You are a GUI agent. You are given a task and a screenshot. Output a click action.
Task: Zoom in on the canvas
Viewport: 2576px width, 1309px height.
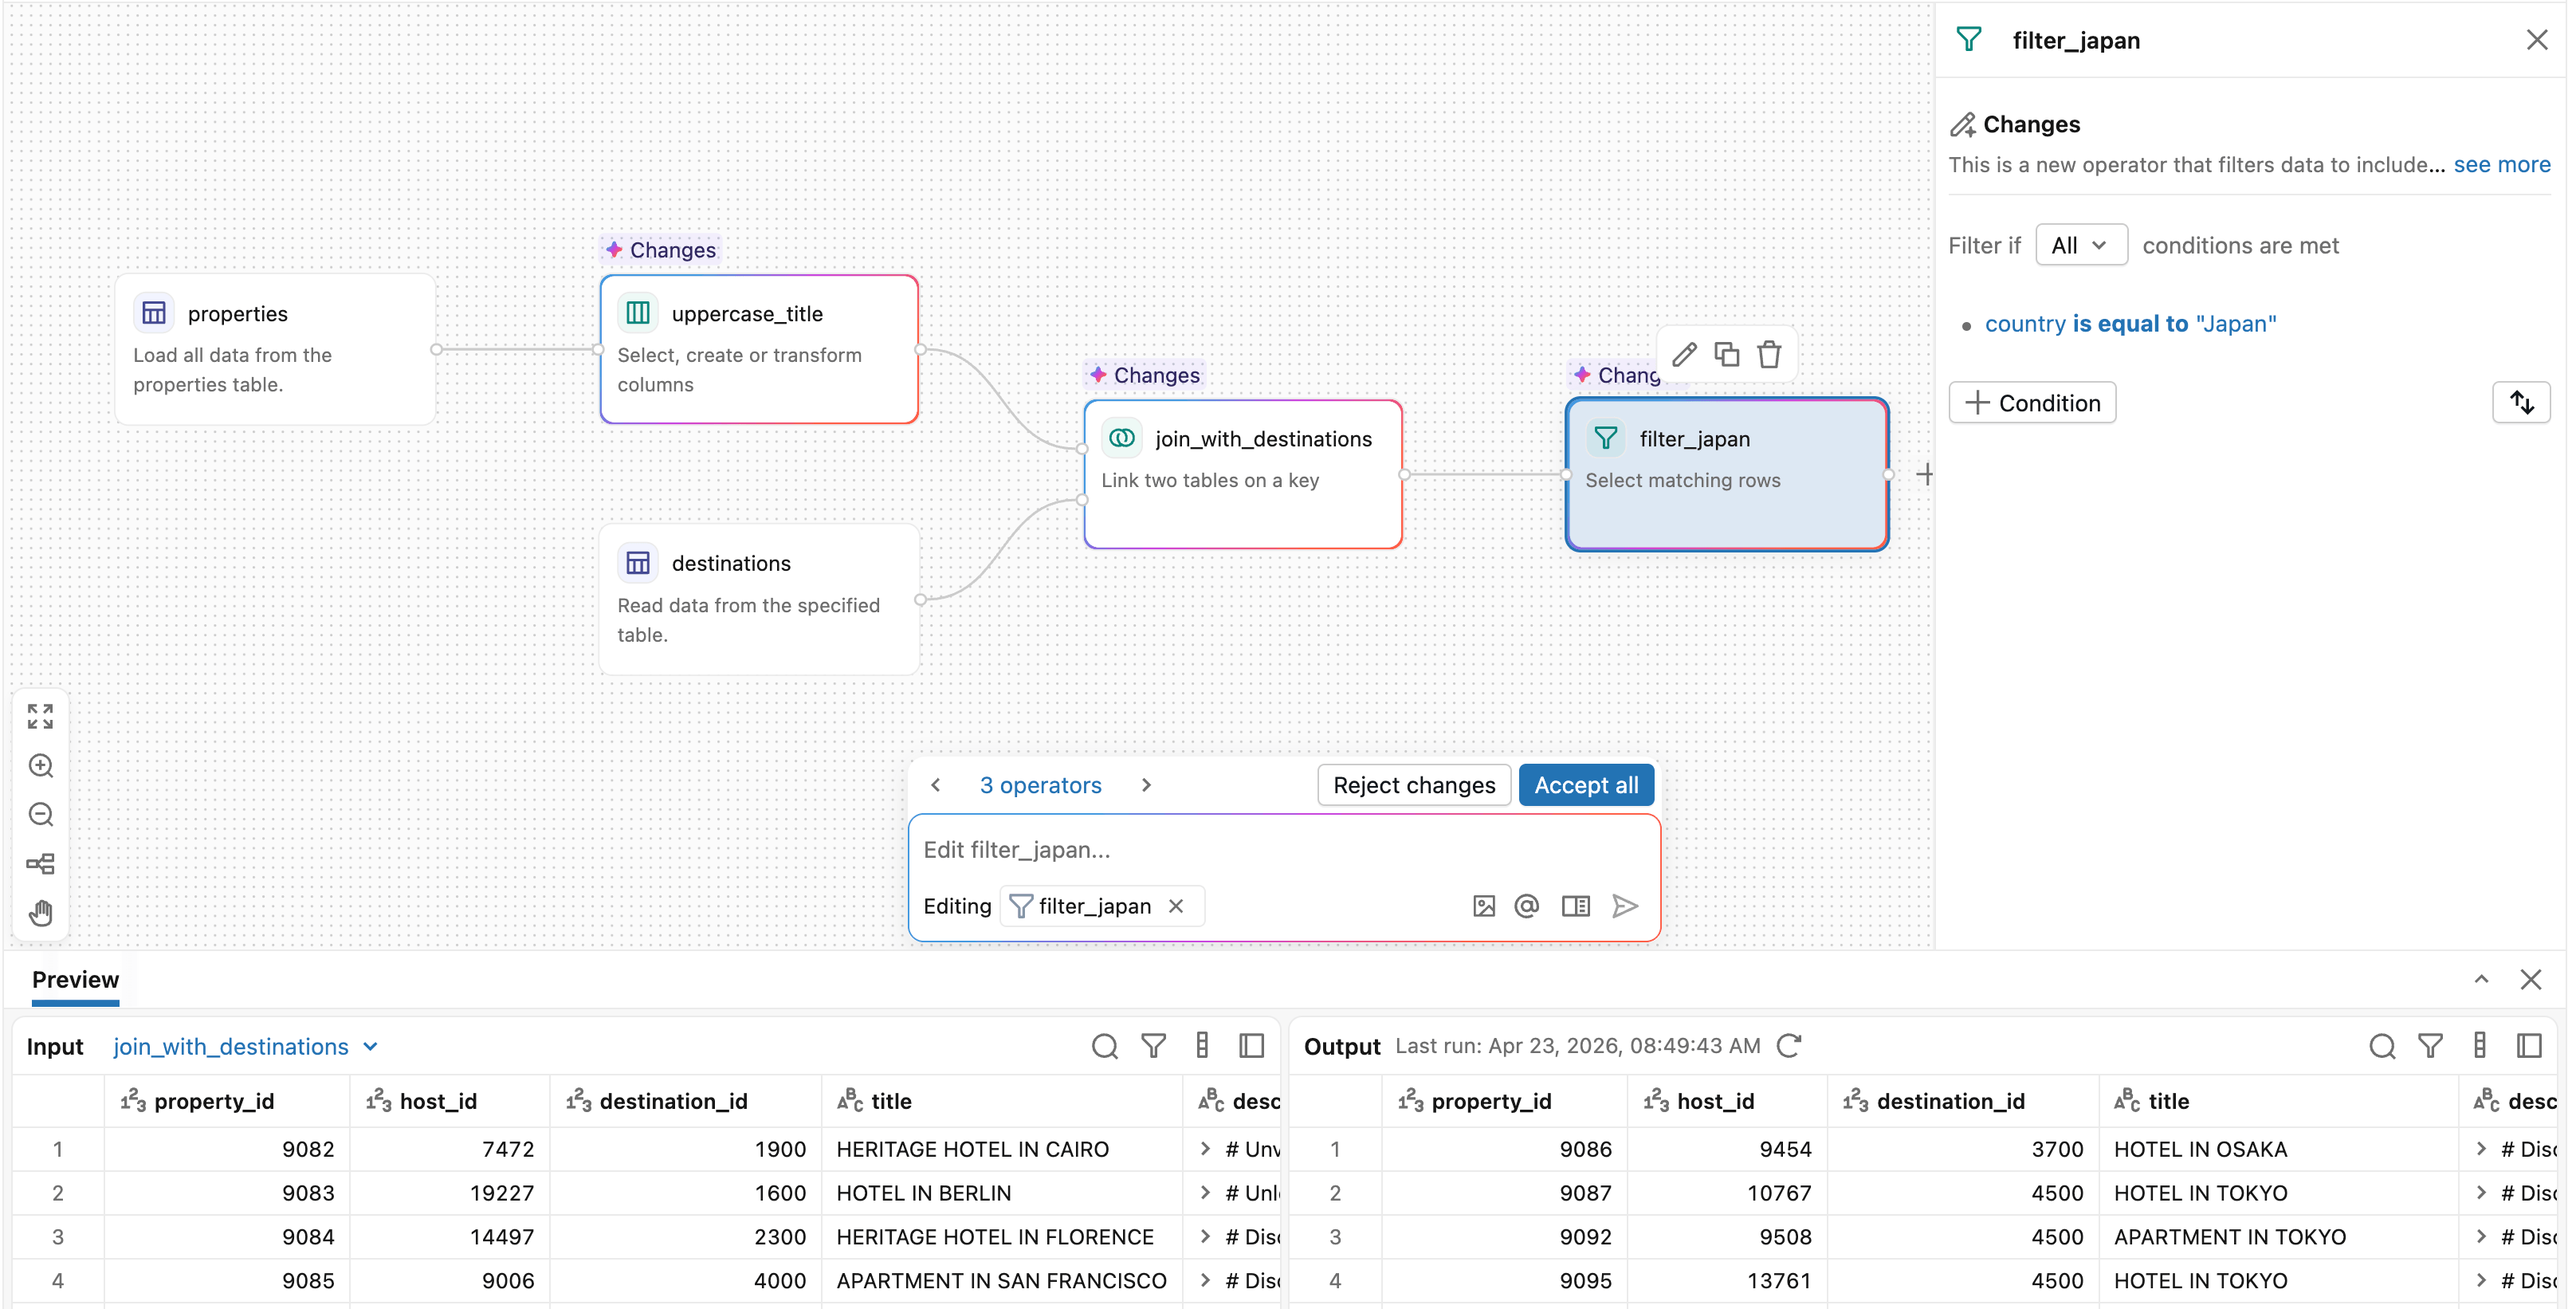tap(41, 765)
